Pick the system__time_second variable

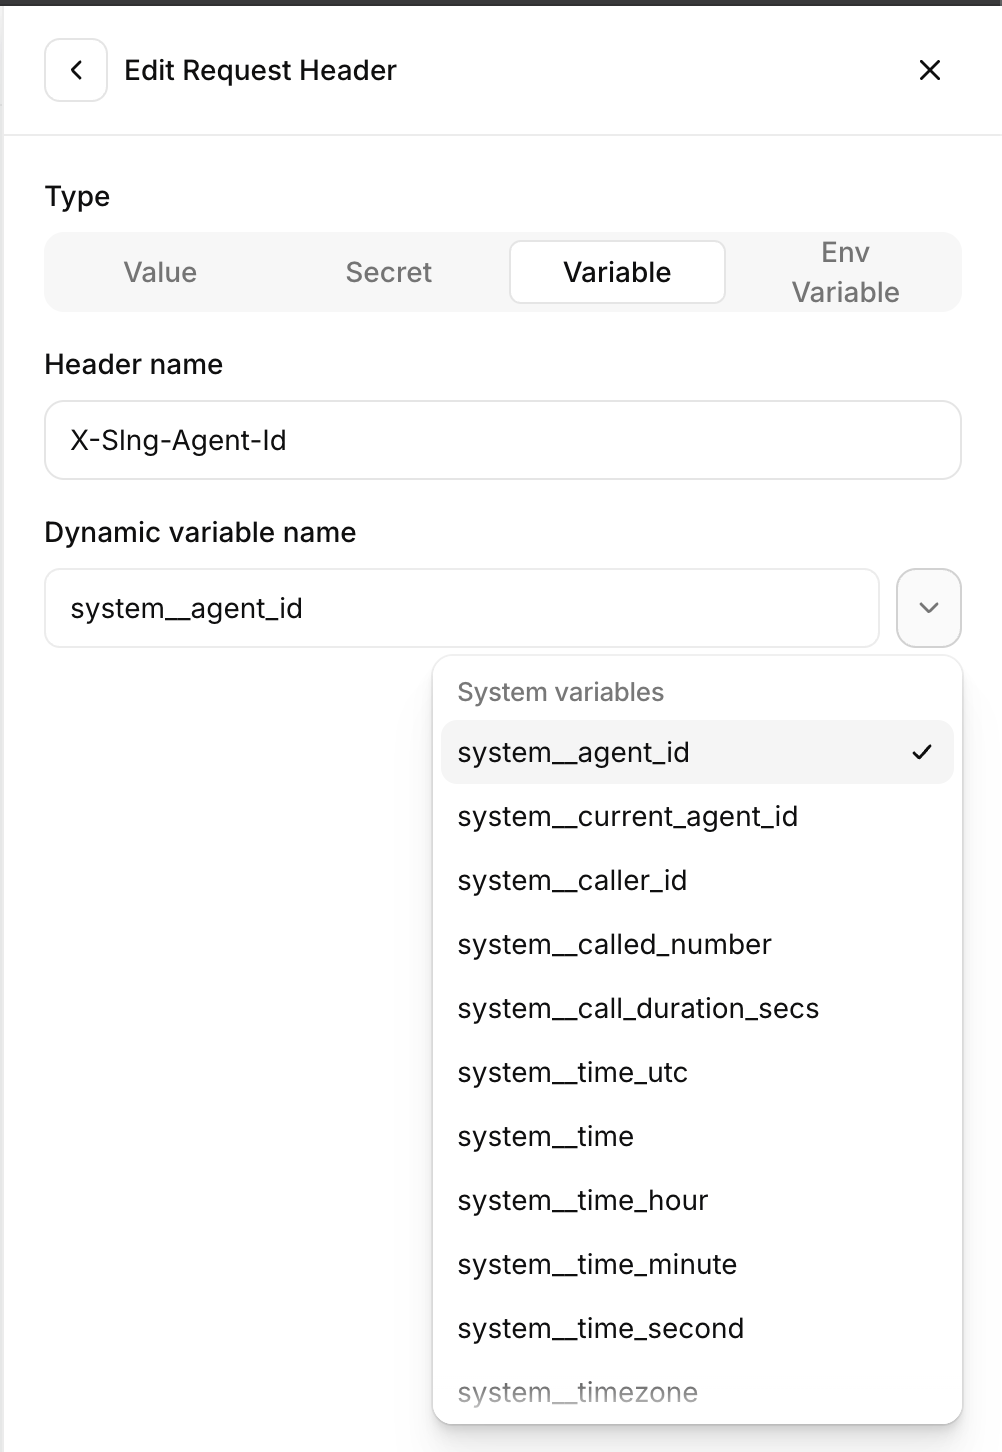[697, 1328]
